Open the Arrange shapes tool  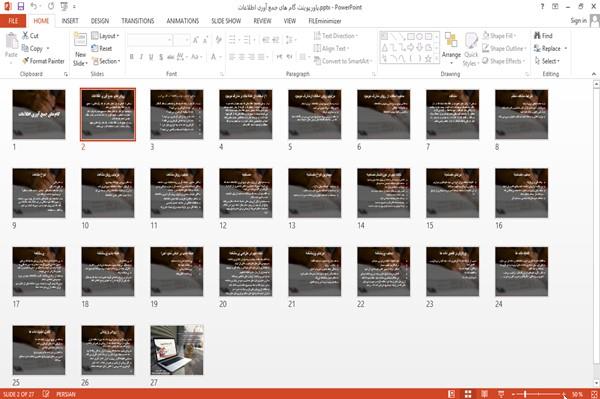pyautogui.click(x=451, y=48)
